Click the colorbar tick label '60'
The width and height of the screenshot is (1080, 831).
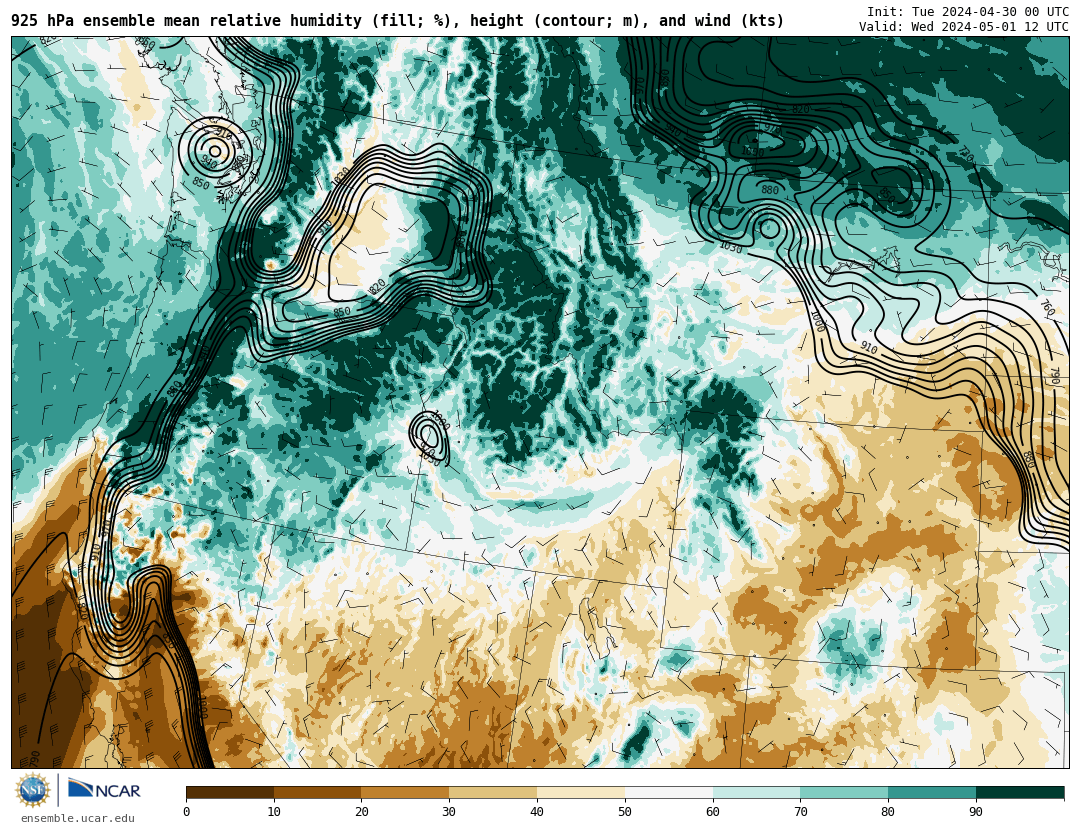[713, 812]
